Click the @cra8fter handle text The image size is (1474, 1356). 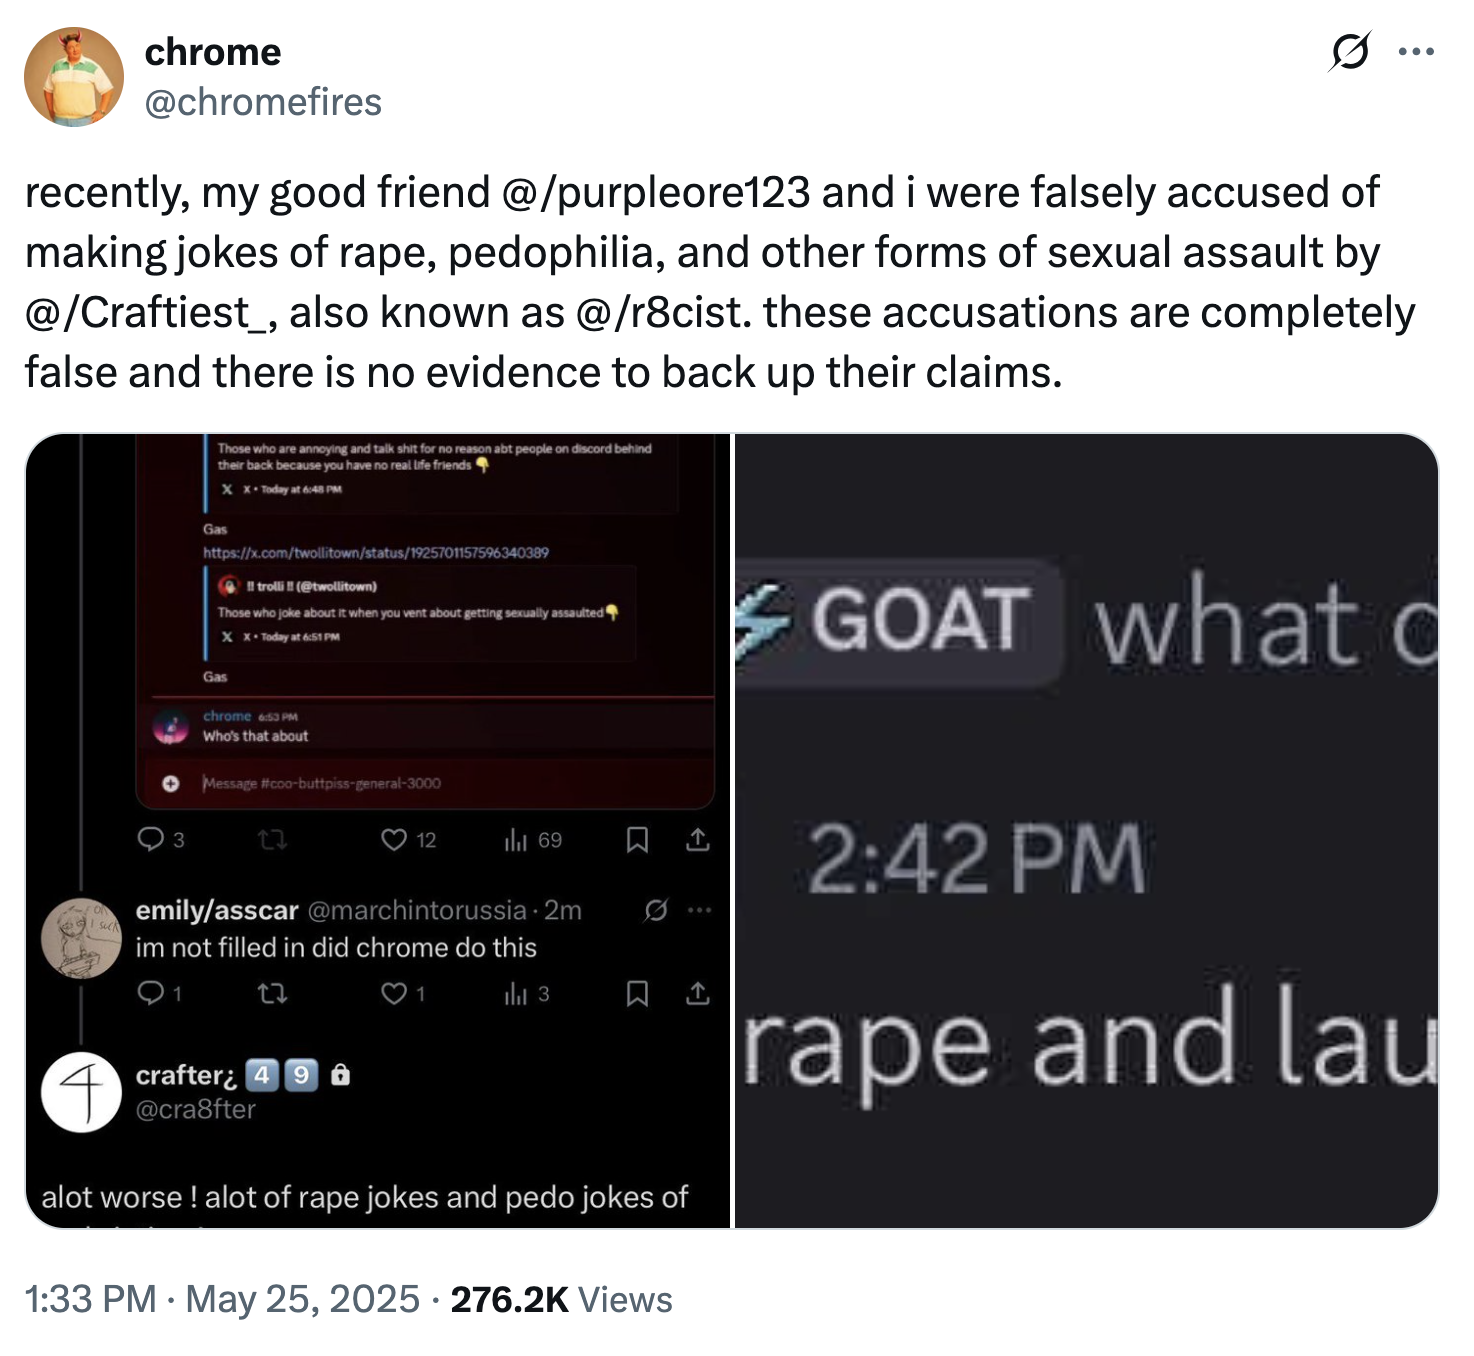pos(196,1109)
